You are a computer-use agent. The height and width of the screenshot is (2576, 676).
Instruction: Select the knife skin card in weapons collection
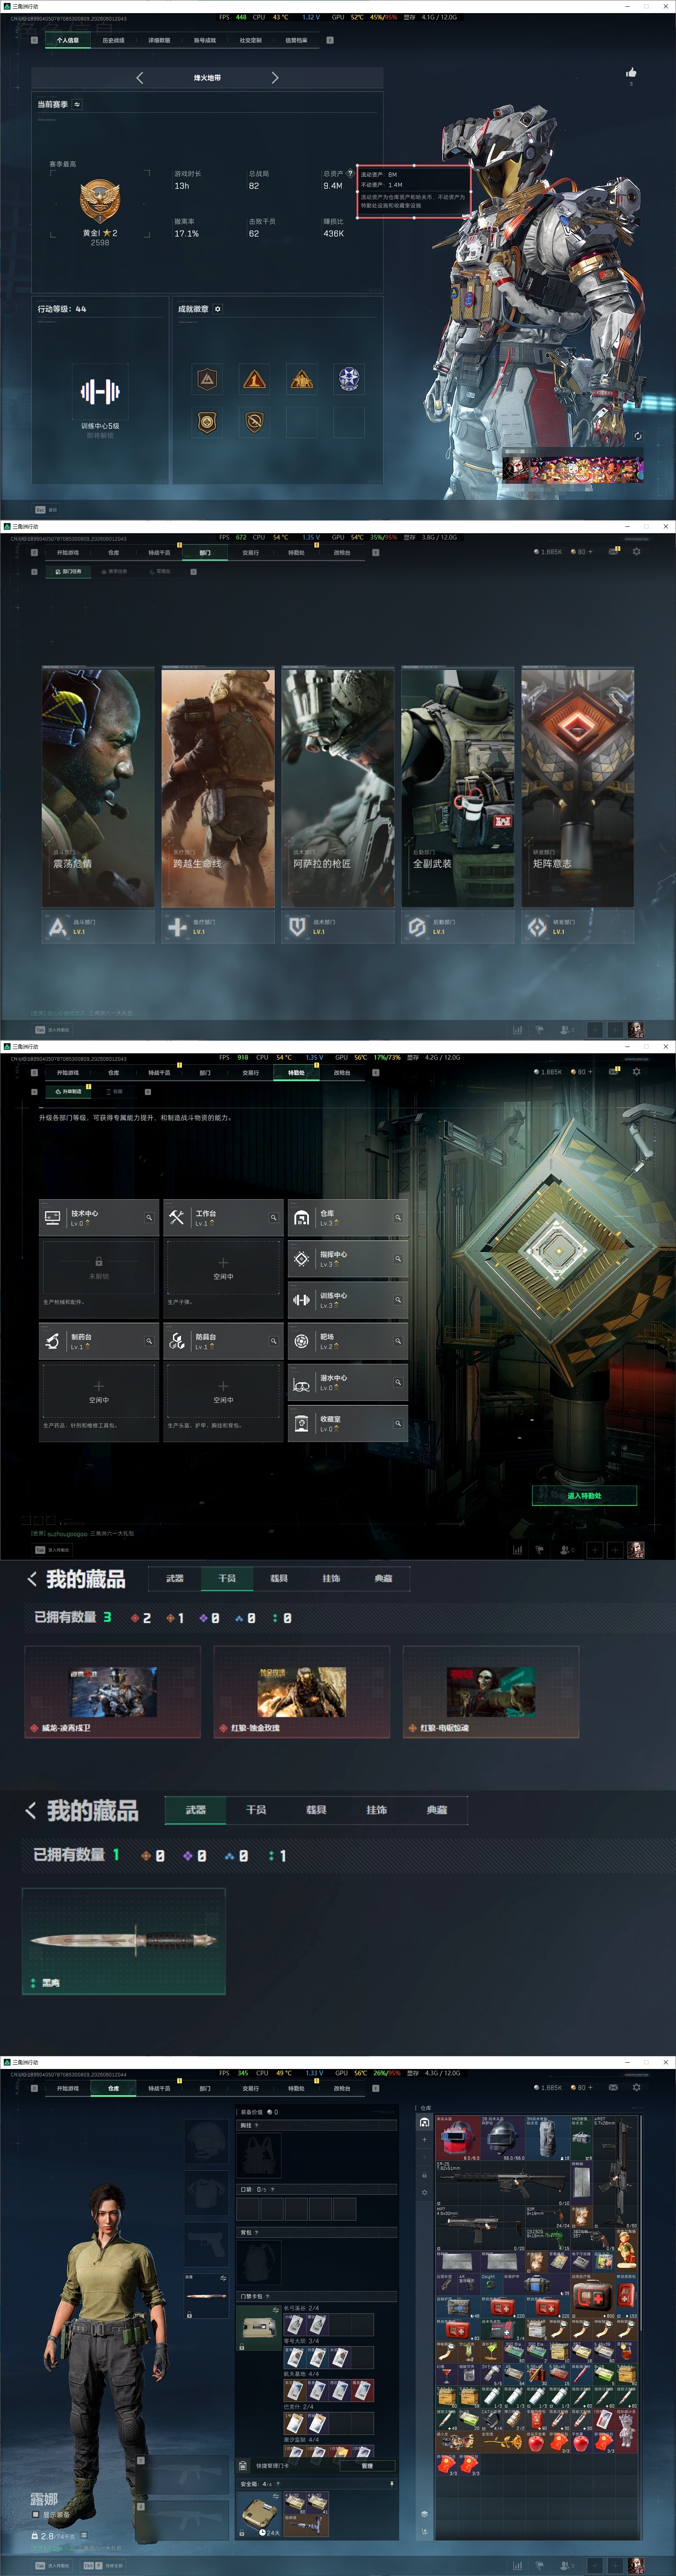[124, 1941]
